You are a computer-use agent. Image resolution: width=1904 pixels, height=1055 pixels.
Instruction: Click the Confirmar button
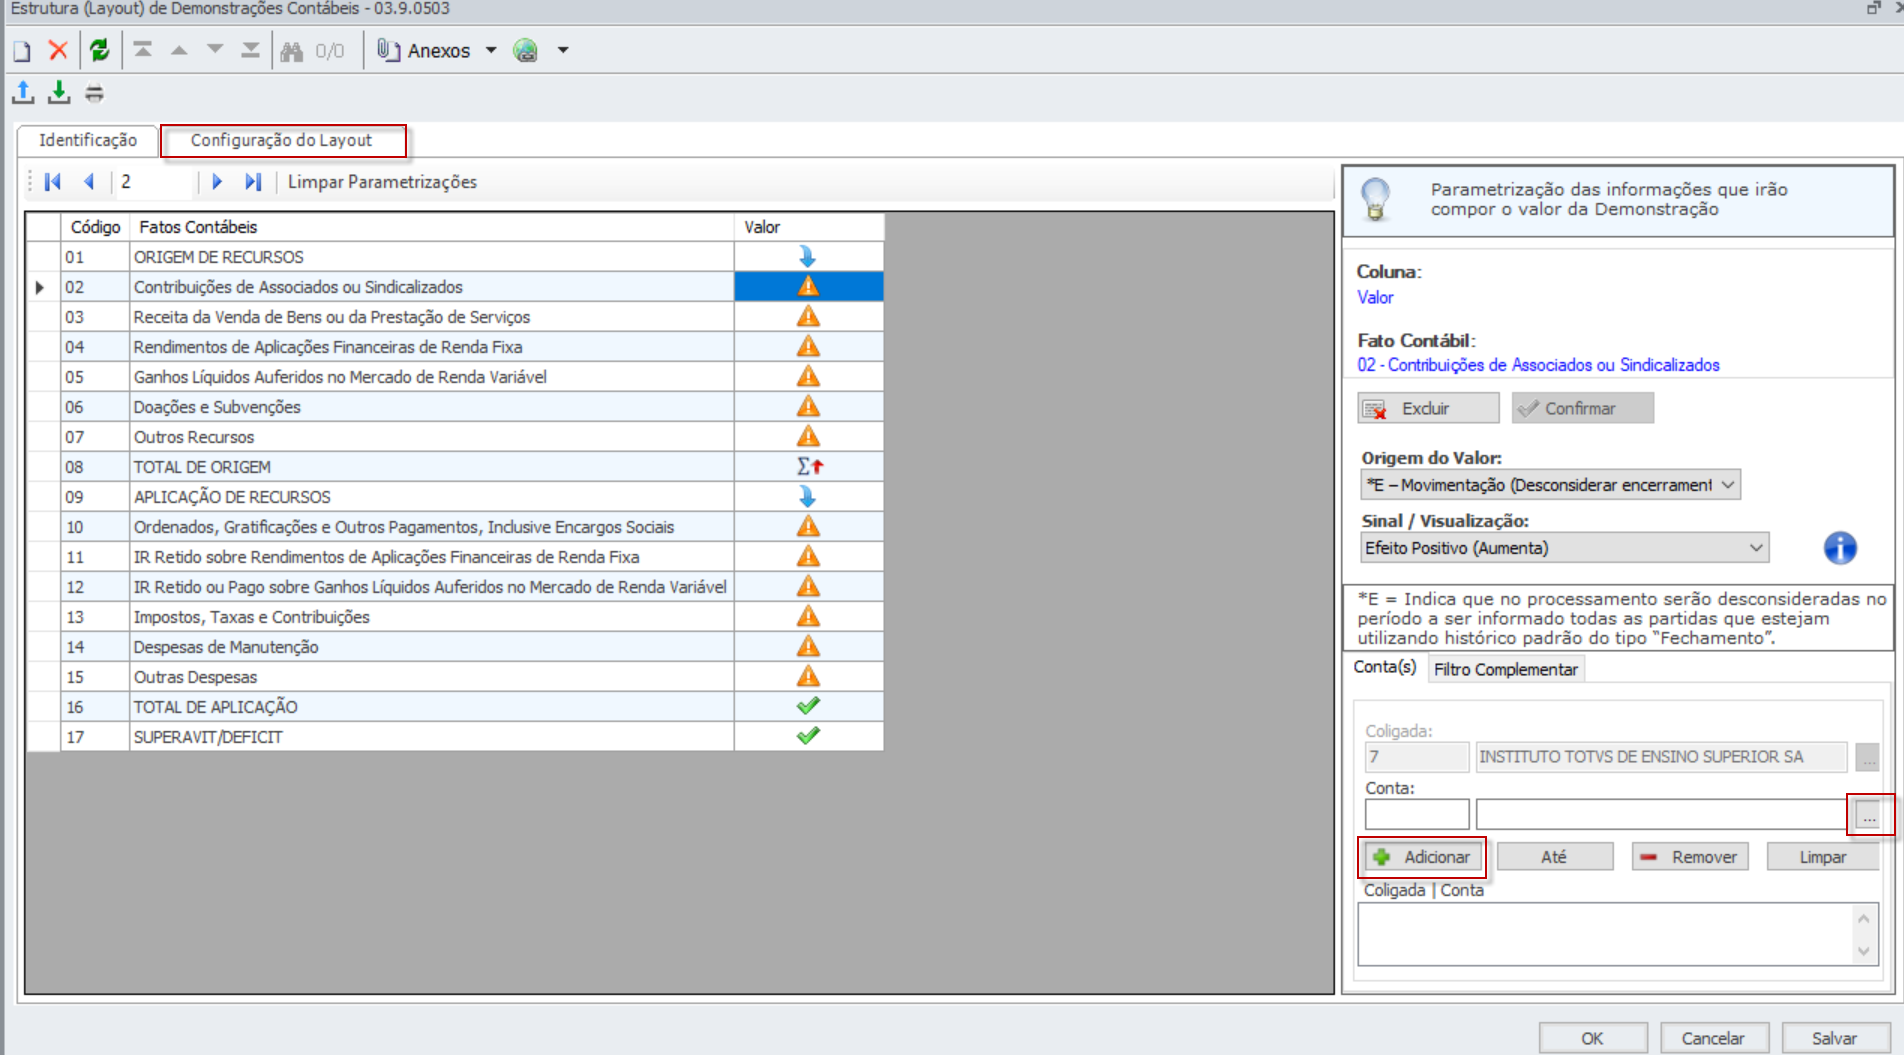(1582, 408)
